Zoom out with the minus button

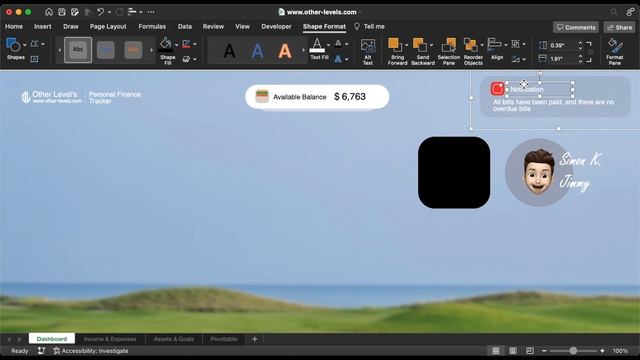[x=544, y=351]
